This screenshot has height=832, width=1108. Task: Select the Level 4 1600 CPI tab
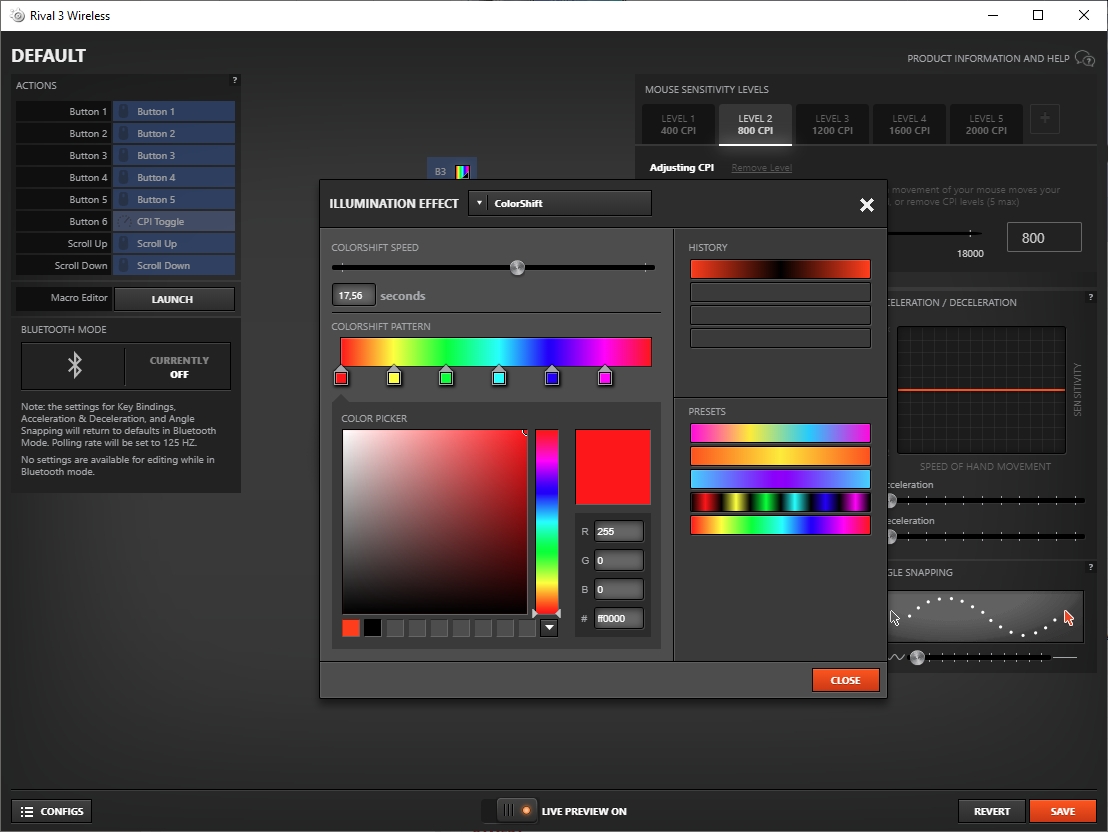[x=909, y=124]
